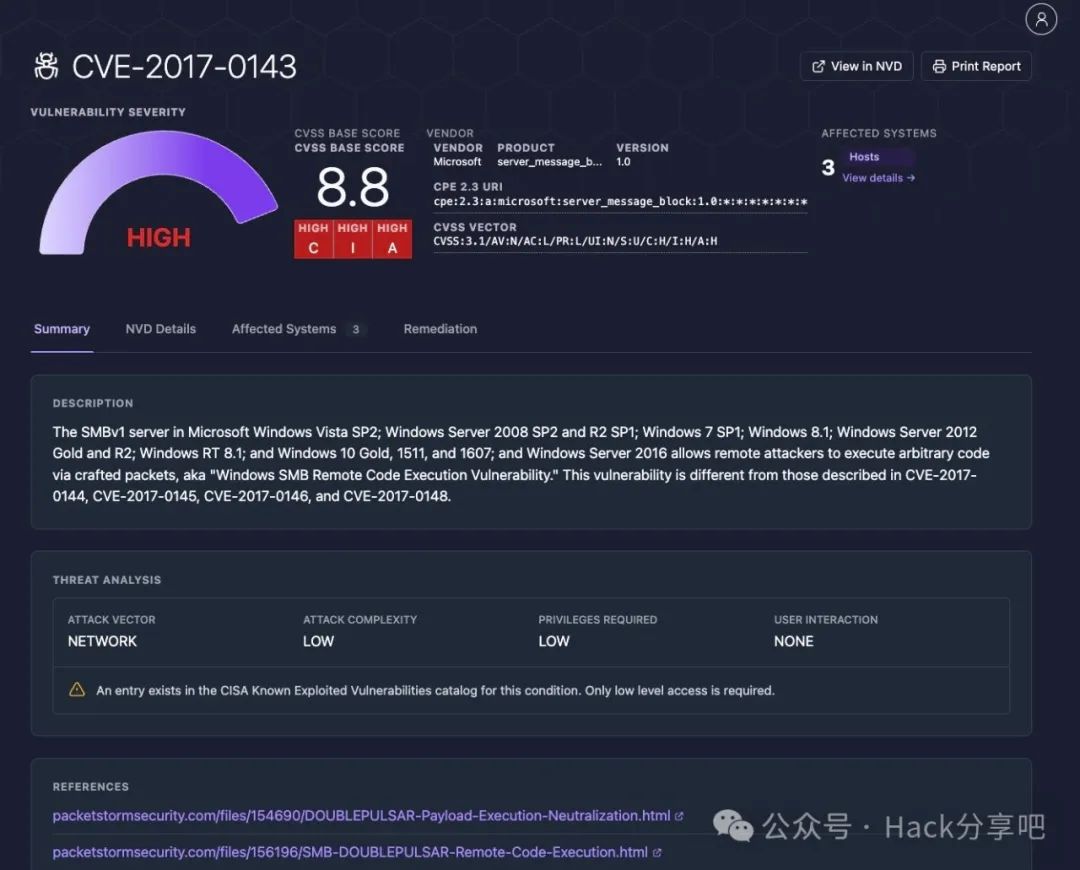This screenshot has width=1080, height=870.
Task: Click the purple Hosts badge
Action: (x=864, y=157)
